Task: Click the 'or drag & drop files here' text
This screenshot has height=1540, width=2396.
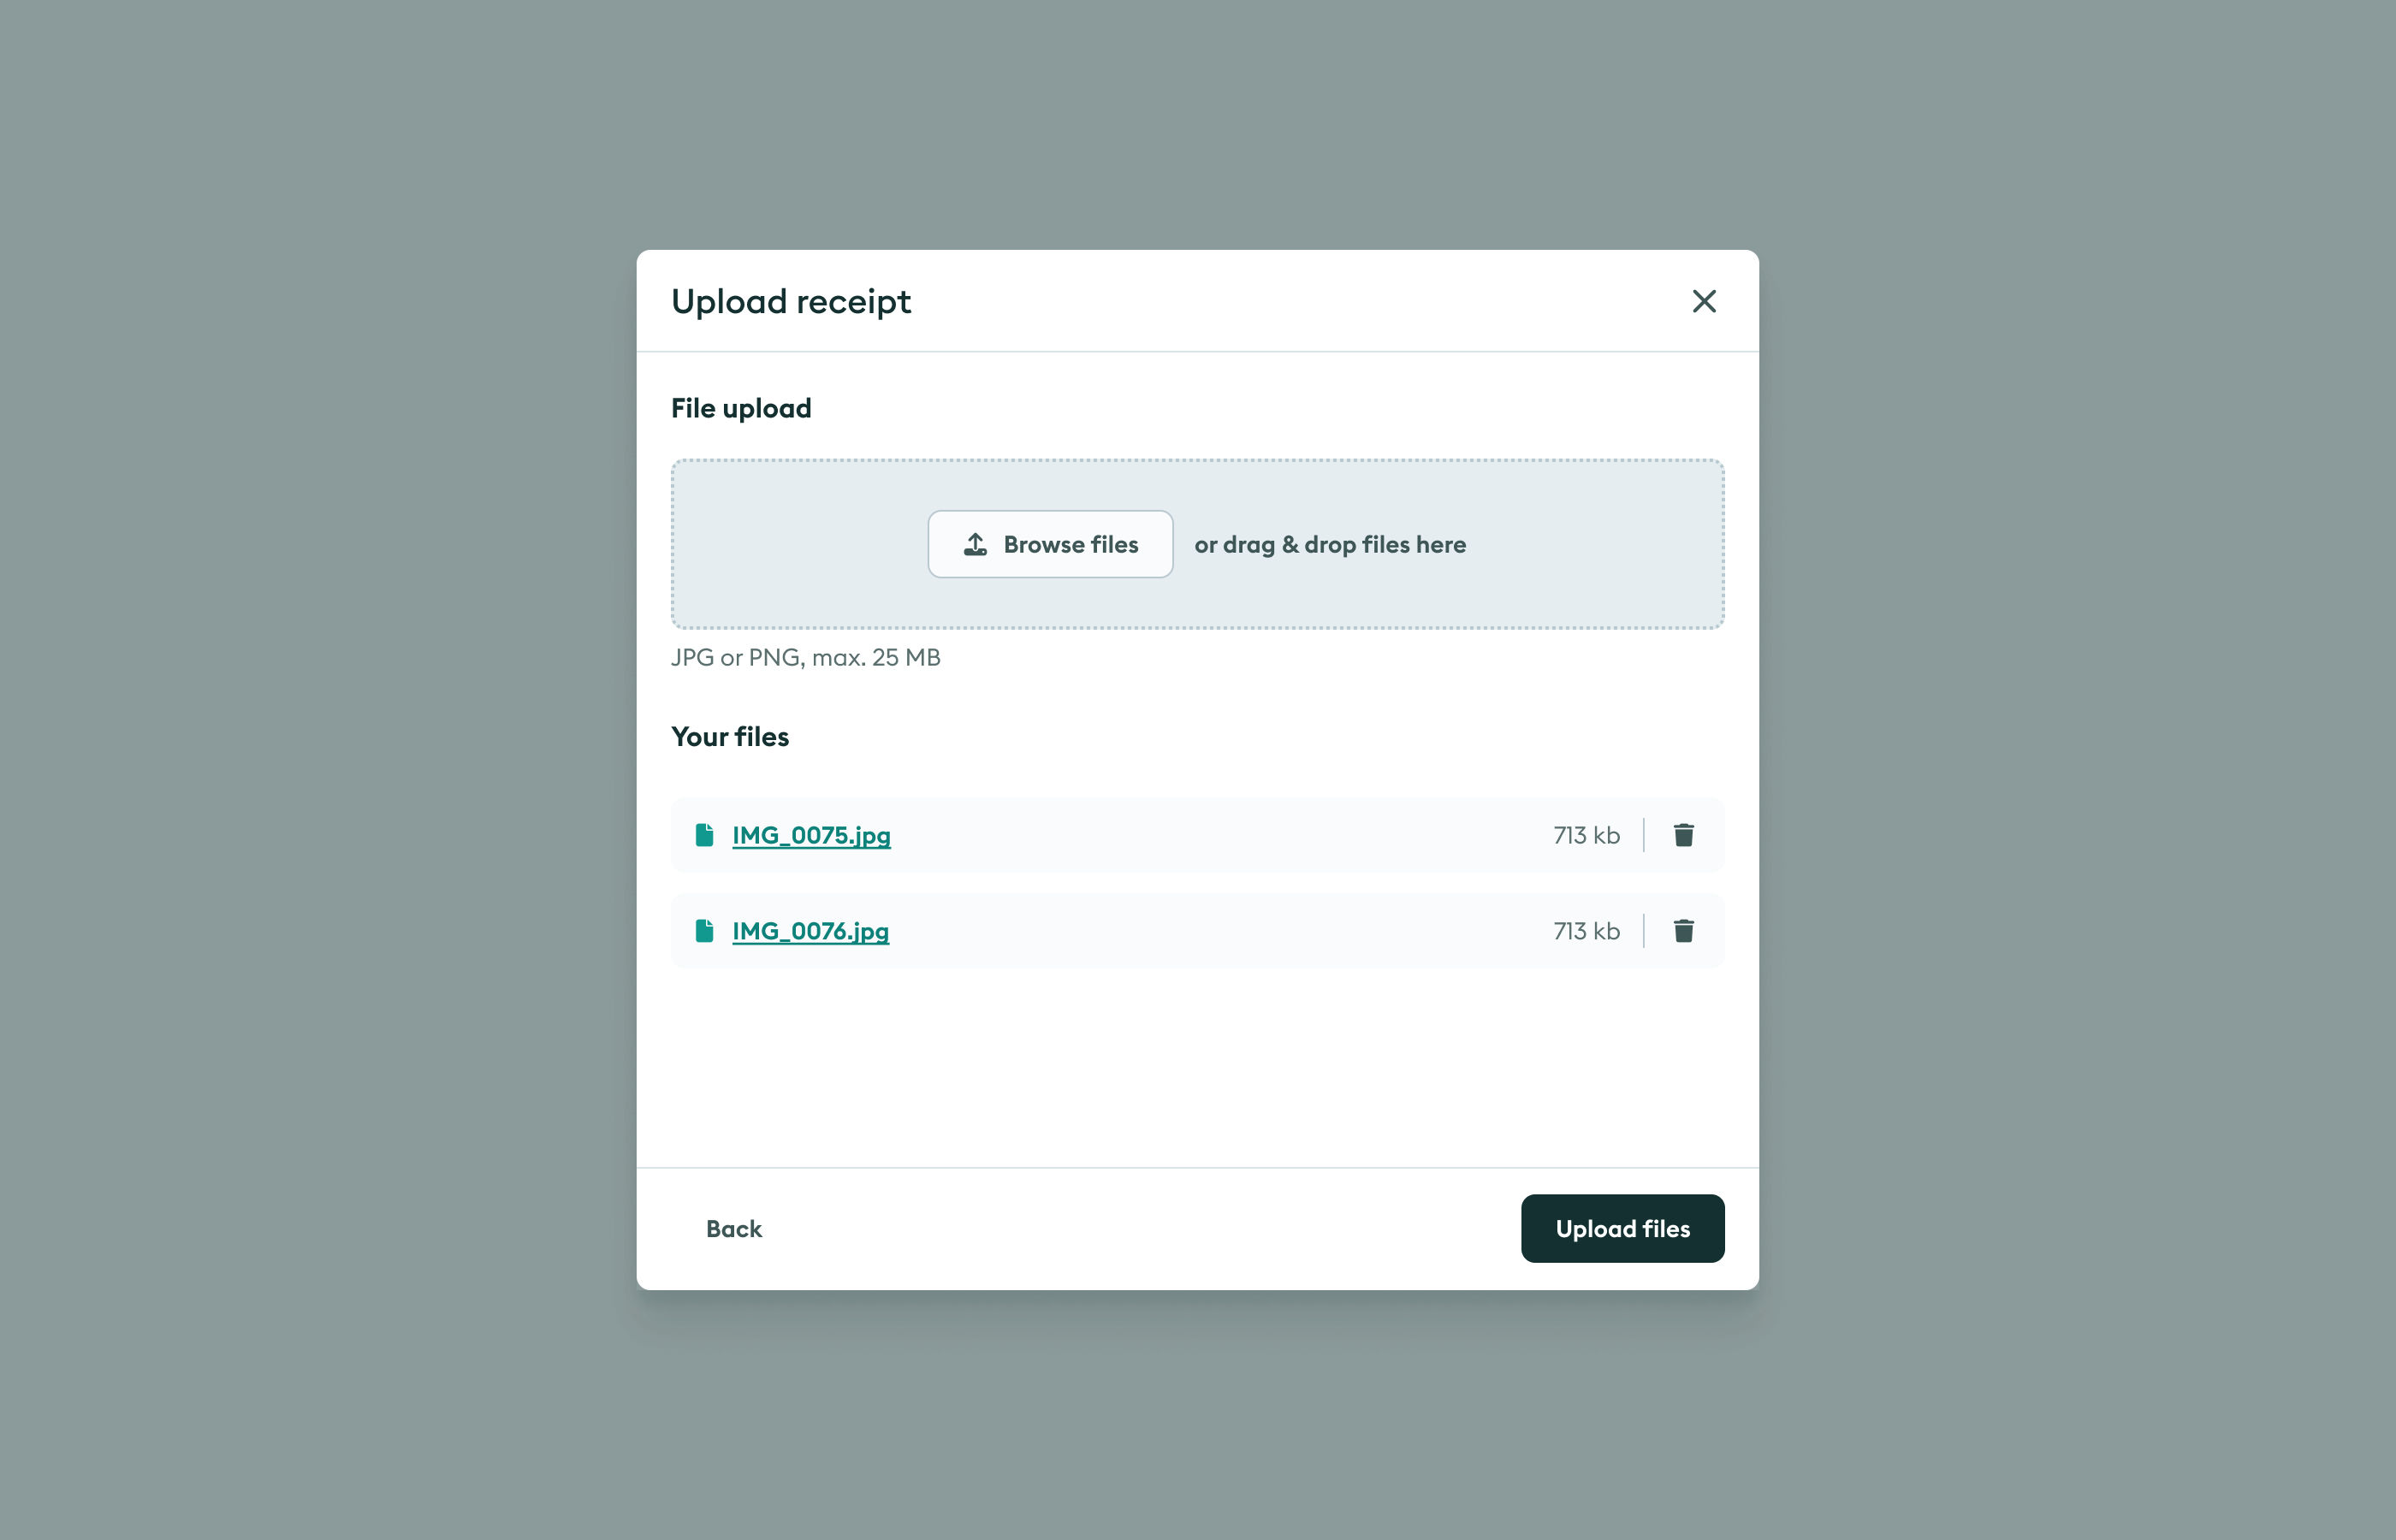Action: (x=1330, y=544)
